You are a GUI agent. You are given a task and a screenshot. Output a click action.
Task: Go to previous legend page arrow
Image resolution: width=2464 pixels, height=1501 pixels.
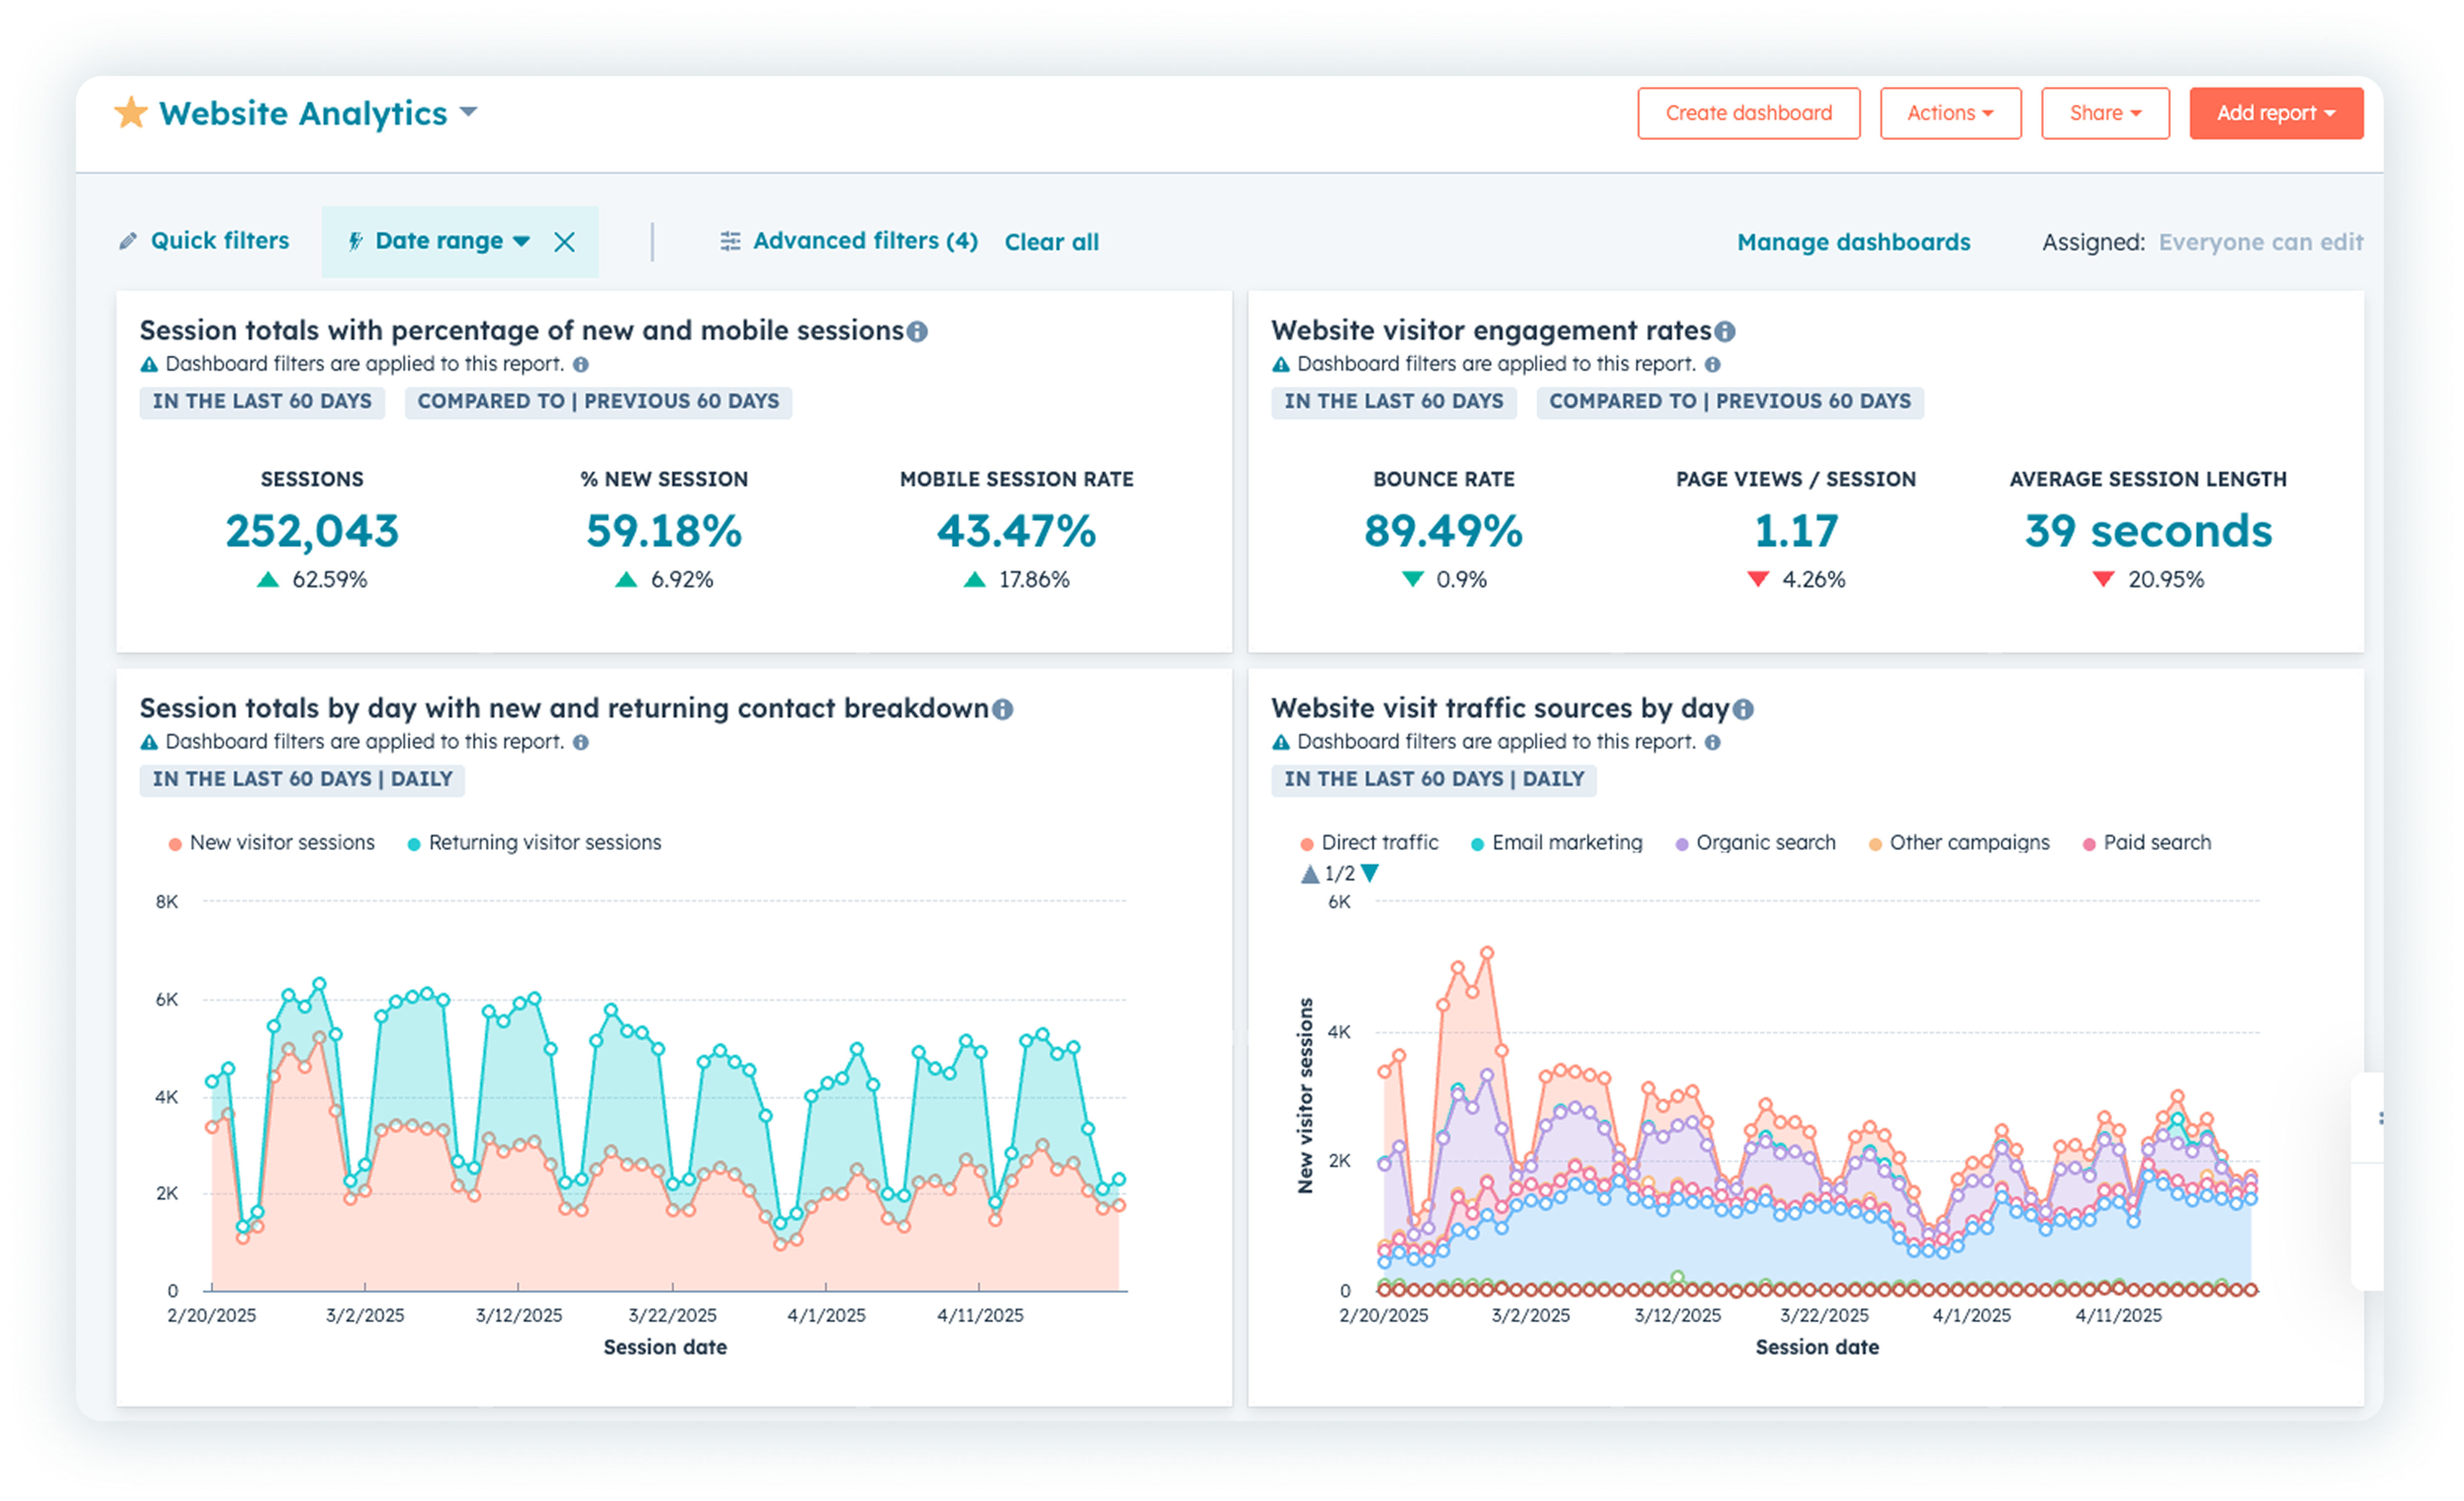1309,875
